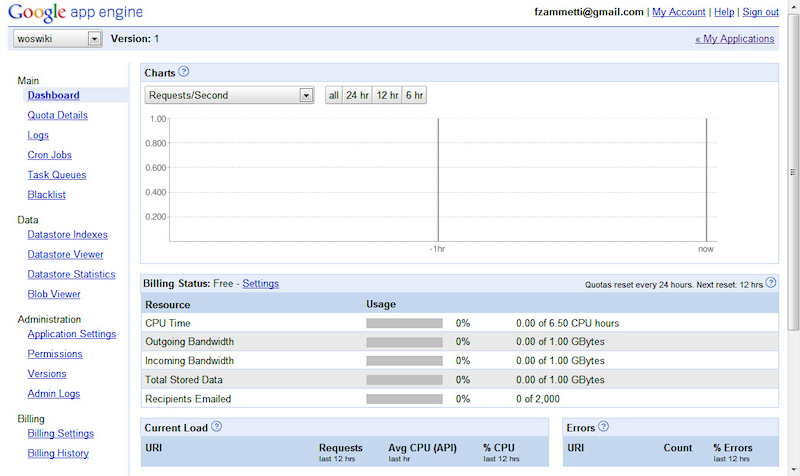Click the Google App Engine logo

pos(76,12)
